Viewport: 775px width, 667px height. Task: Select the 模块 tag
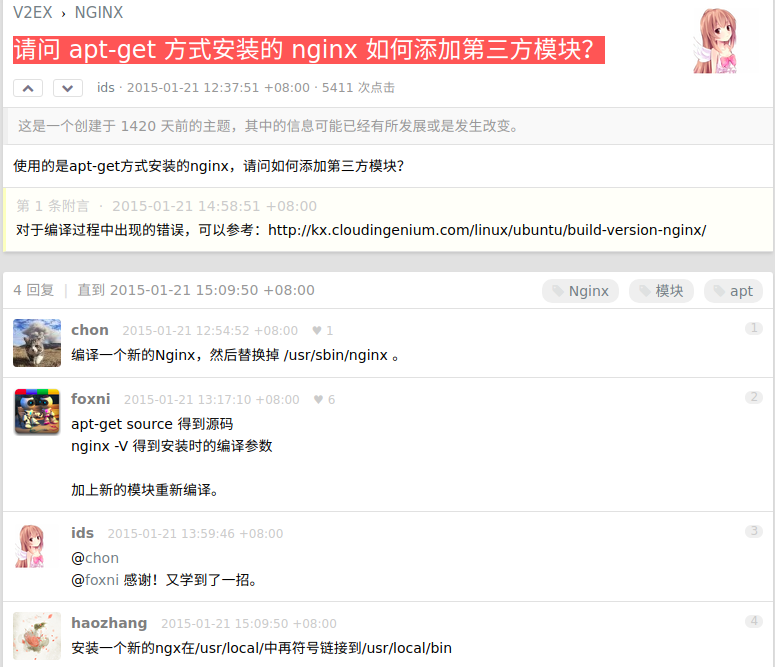pyautogui.click(x=661, y=291)
